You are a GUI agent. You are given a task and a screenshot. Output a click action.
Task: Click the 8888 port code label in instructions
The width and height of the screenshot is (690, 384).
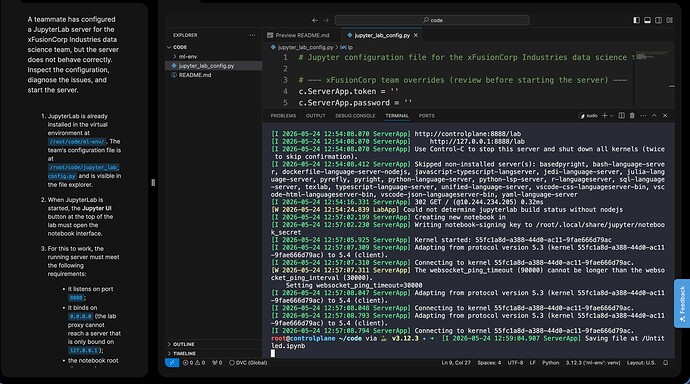pyautogui.click(x=76, y=298)
